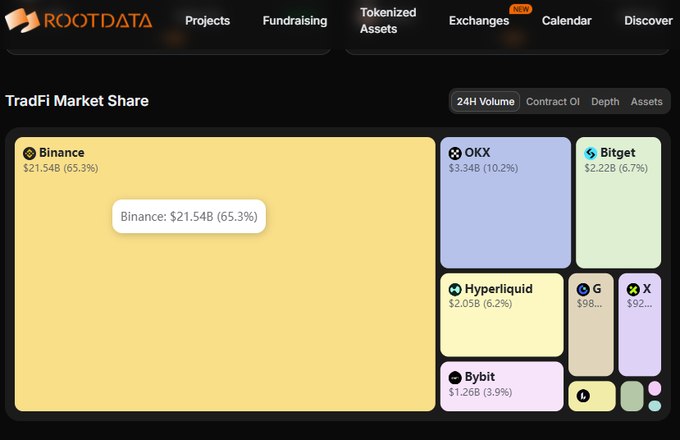Click the TradFi Market Share heading
The image size is (680, 440).
77,101
